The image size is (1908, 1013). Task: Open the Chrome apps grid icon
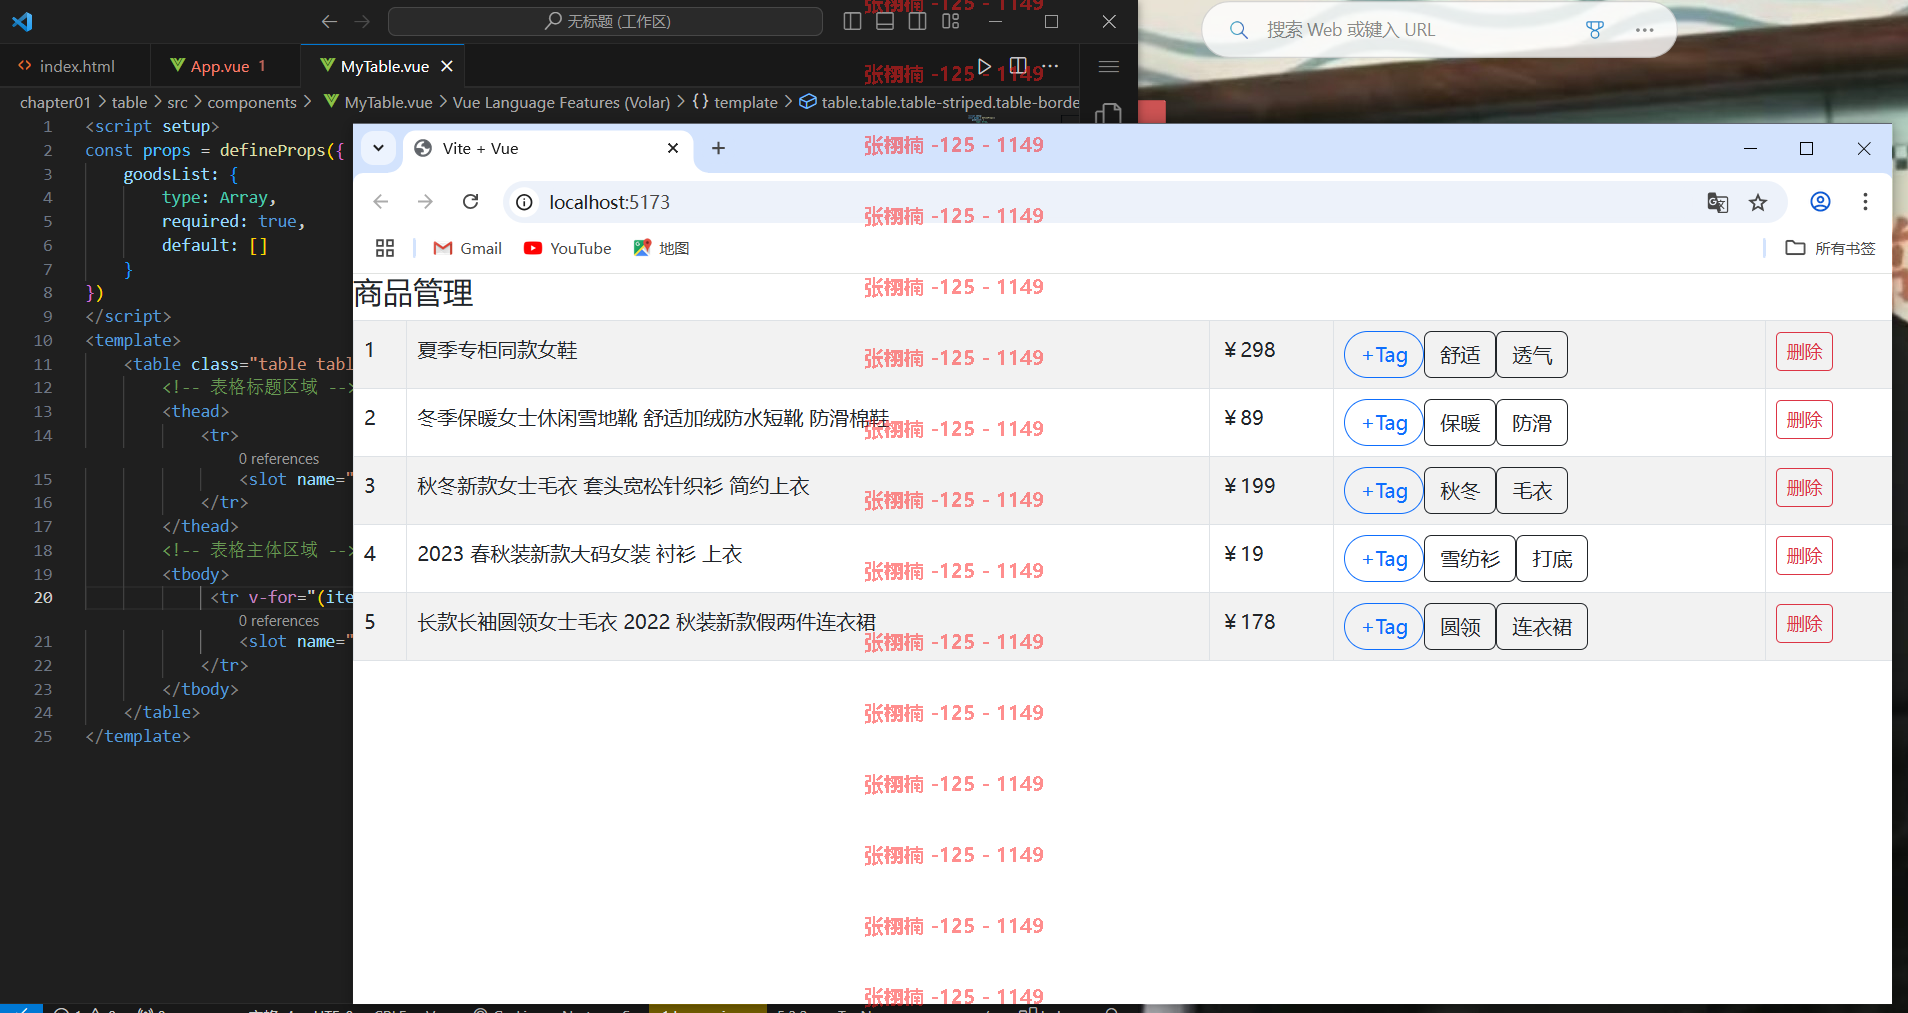tap(385, 248)
